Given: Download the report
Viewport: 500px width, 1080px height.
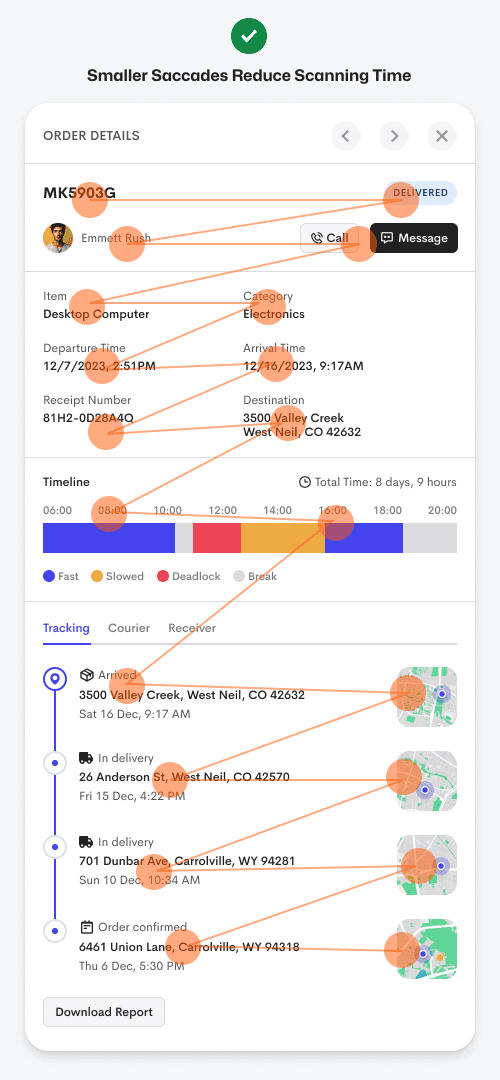Looking at the screenshot, I should (104, 1012).
